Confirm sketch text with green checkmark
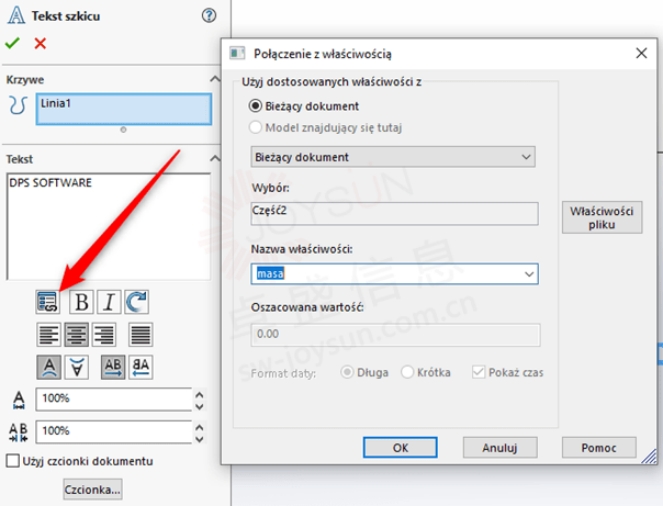 [12, 43]
